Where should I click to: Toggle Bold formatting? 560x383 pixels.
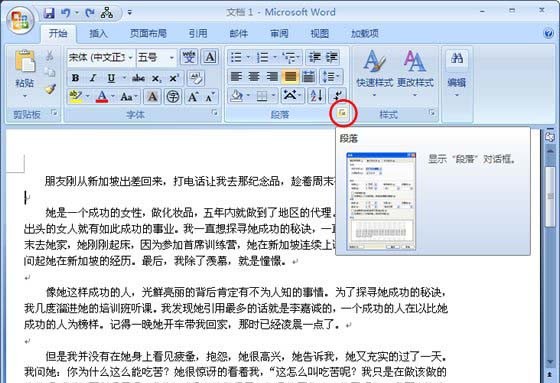(75, 78)
